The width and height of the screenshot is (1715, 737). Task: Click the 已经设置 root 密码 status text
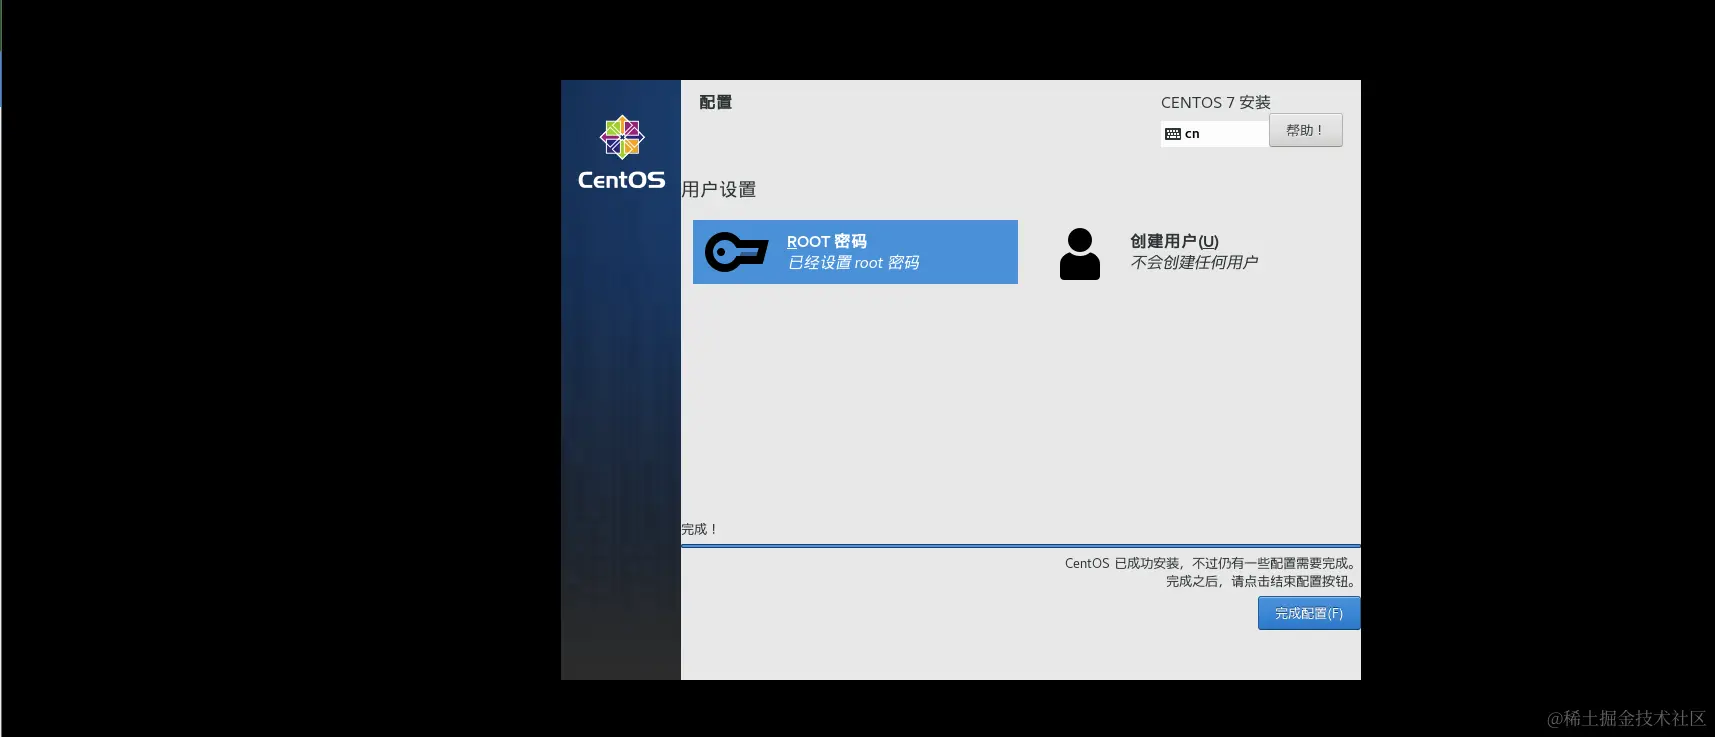pos(853,262)
